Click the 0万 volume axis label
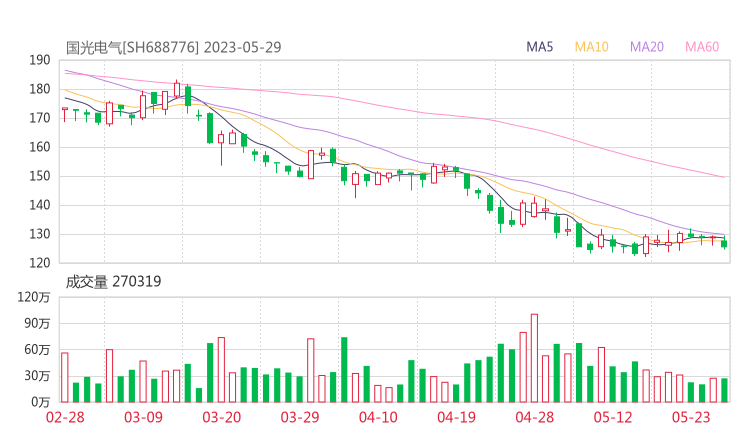 (x=41, y=402)
